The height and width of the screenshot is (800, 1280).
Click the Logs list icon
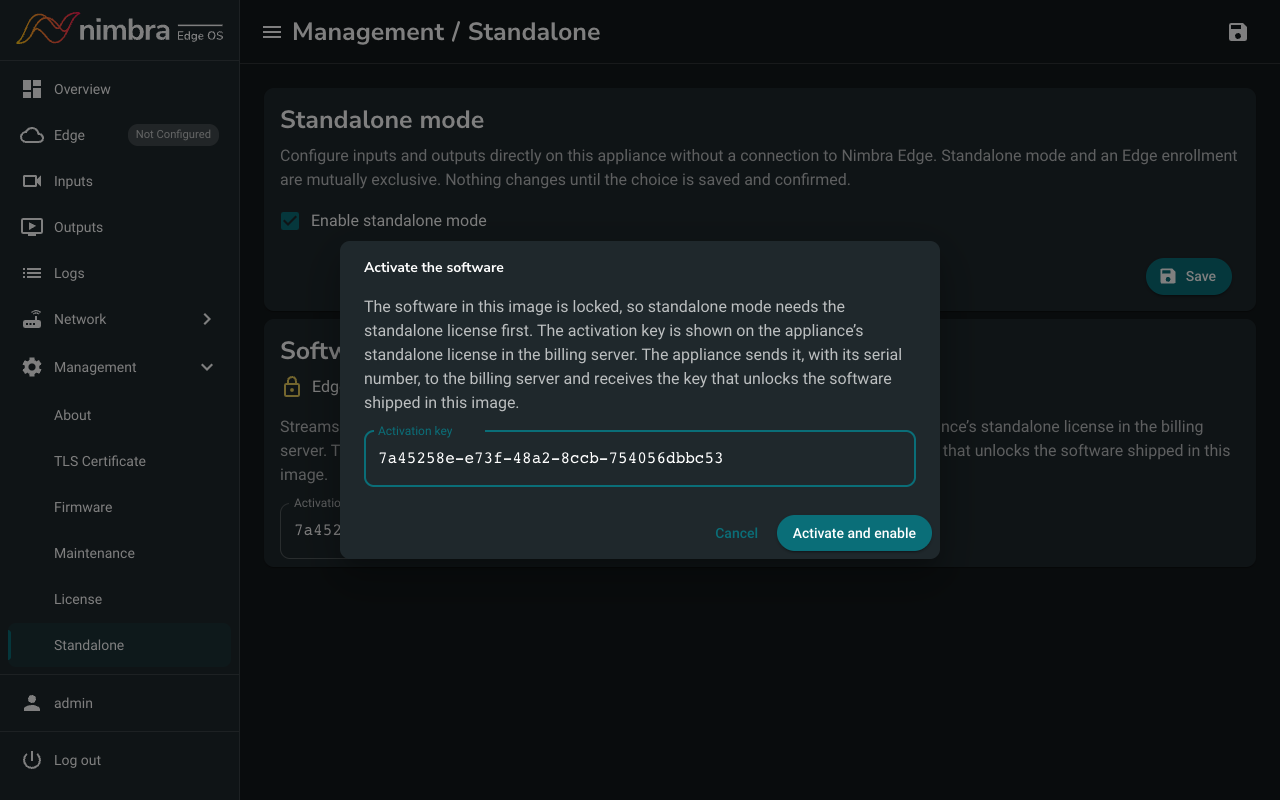click(32, 273)
